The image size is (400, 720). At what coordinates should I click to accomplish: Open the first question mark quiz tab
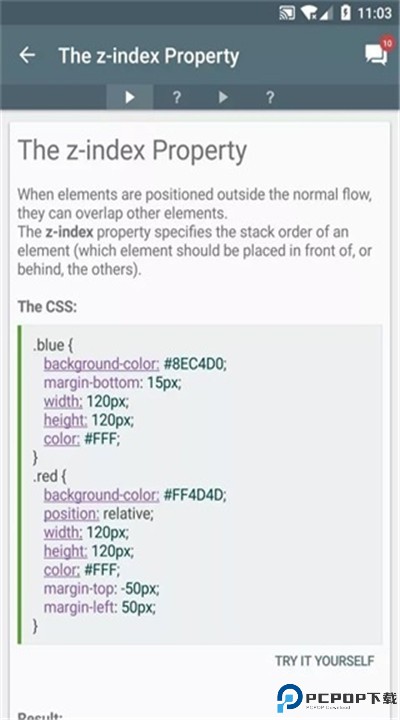176,97
